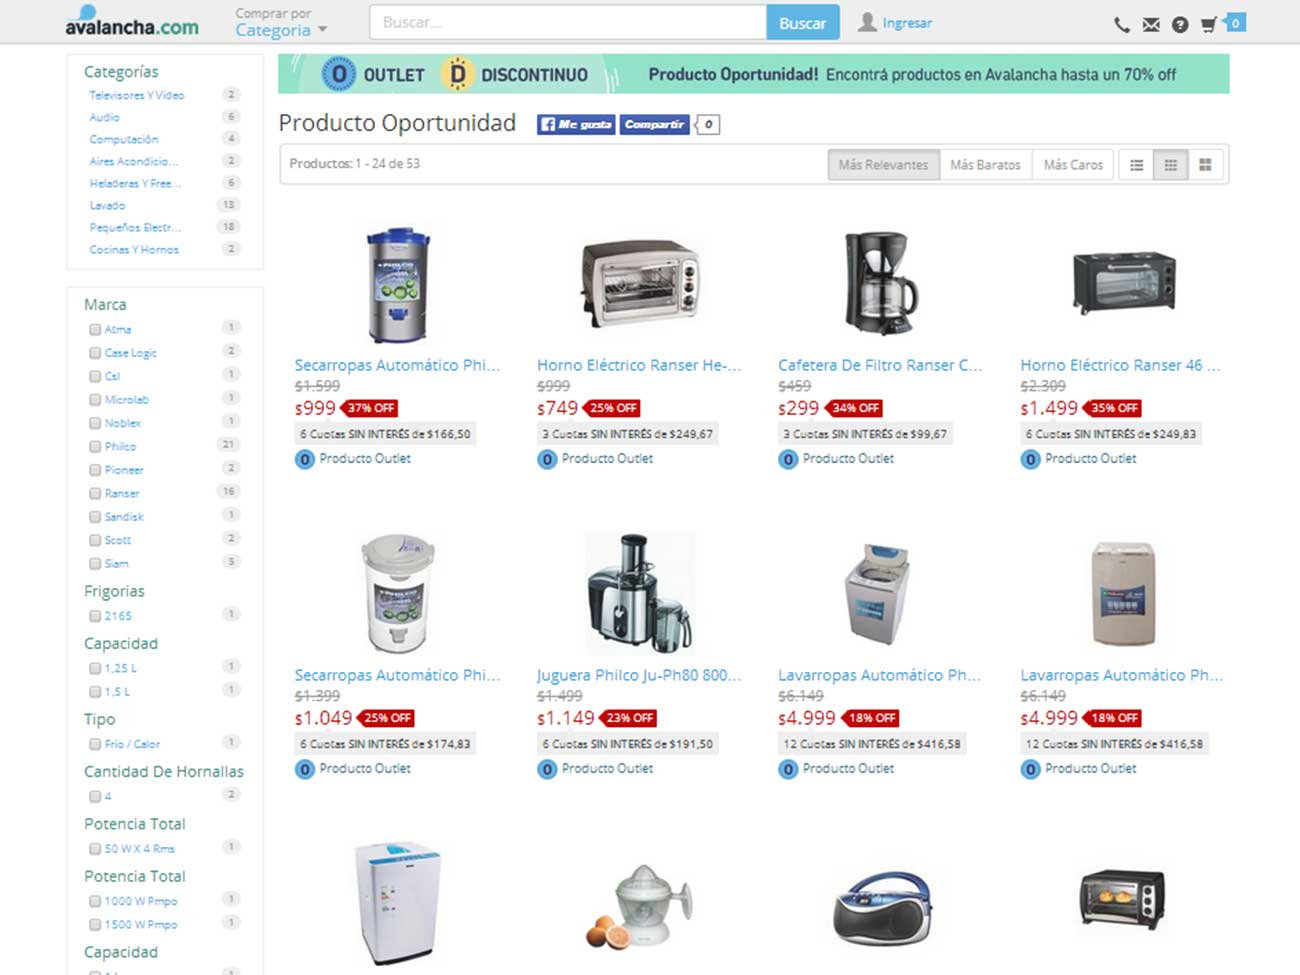Open the Televisores Y Video category link
The width and height of the screenshot is (1300, 975).
137,96
